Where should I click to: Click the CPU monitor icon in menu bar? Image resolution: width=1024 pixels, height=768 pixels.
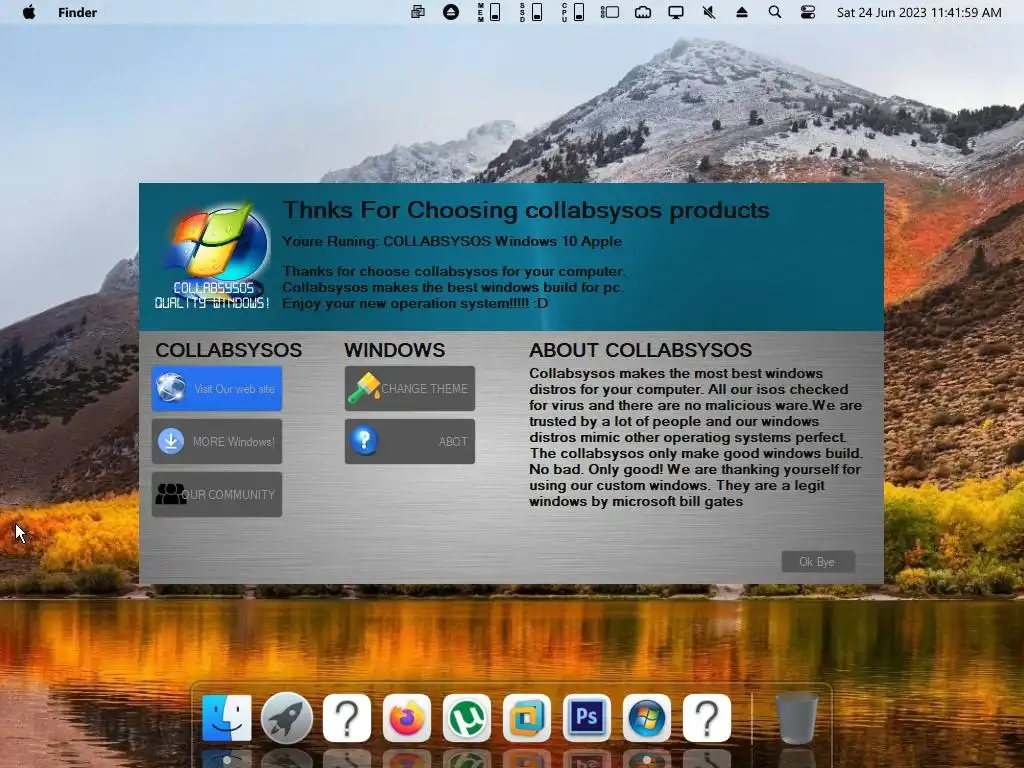coord(573,12)
